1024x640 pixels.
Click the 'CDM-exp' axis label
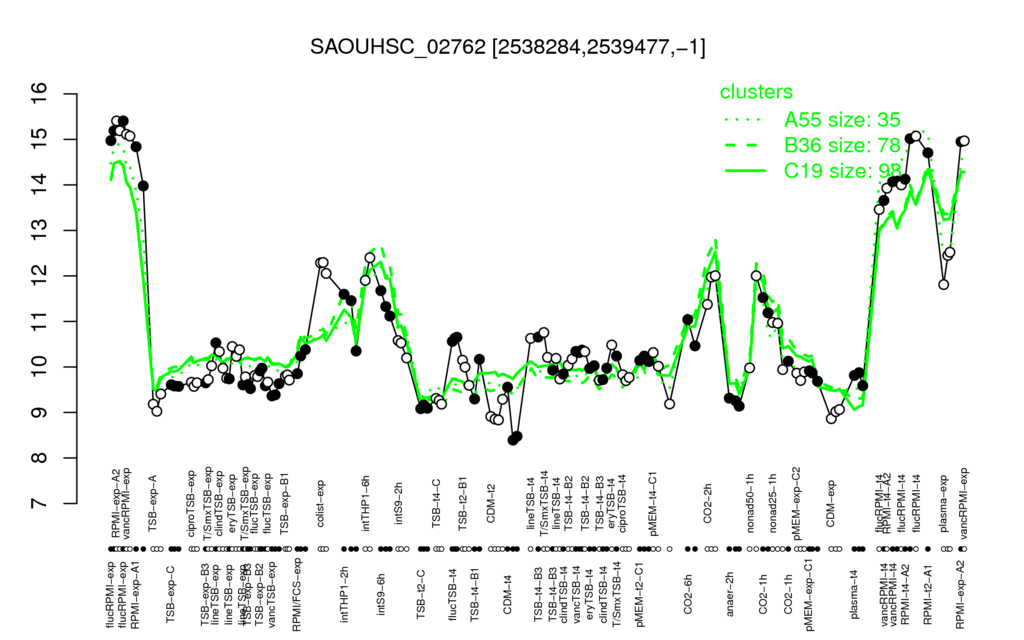(831, 504)
